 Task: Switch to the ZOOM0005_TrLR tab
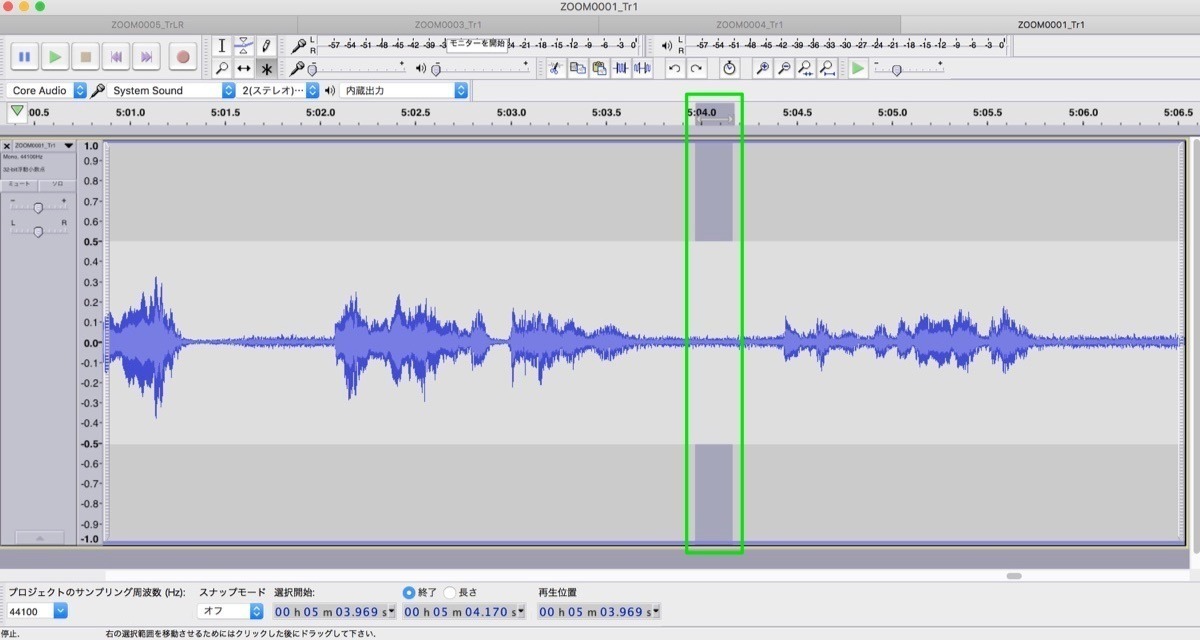(x=148, y=24)
